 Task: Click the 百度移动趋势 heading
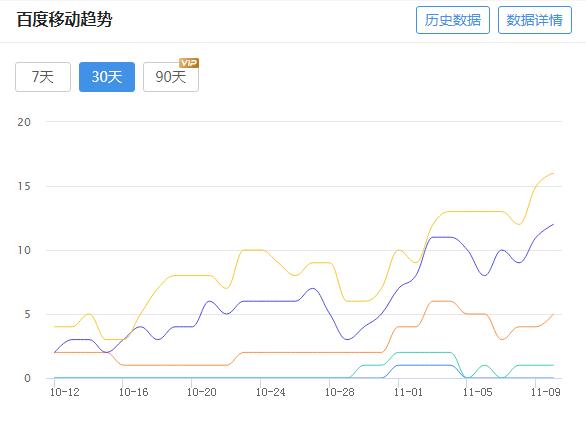pos(64,19)
